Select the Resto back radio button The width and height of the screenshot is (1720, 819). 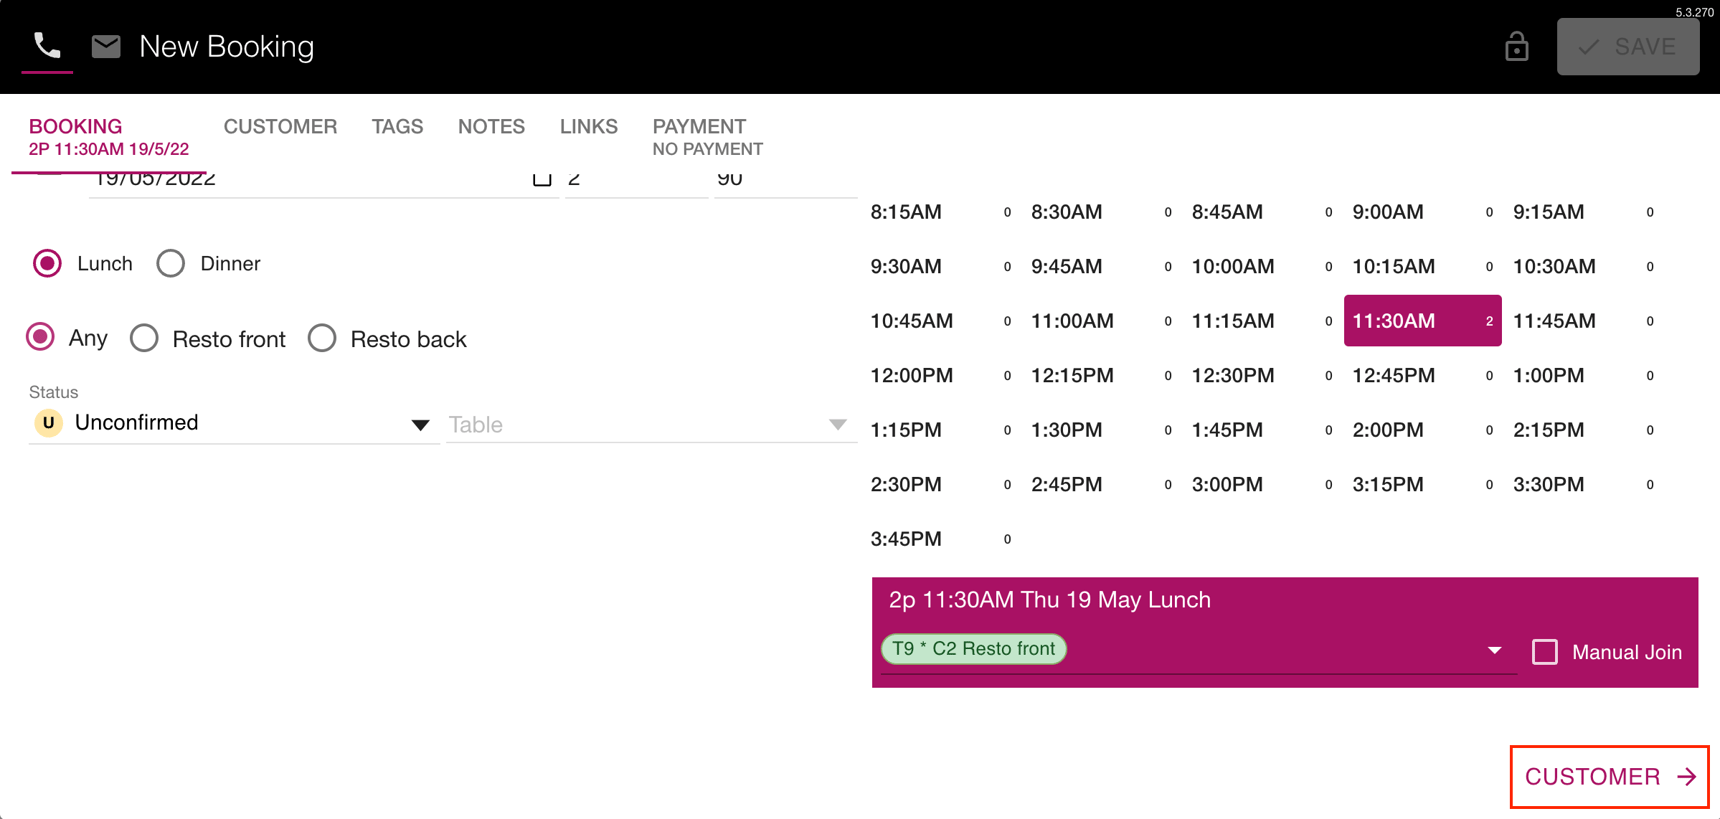pos(322,339)
